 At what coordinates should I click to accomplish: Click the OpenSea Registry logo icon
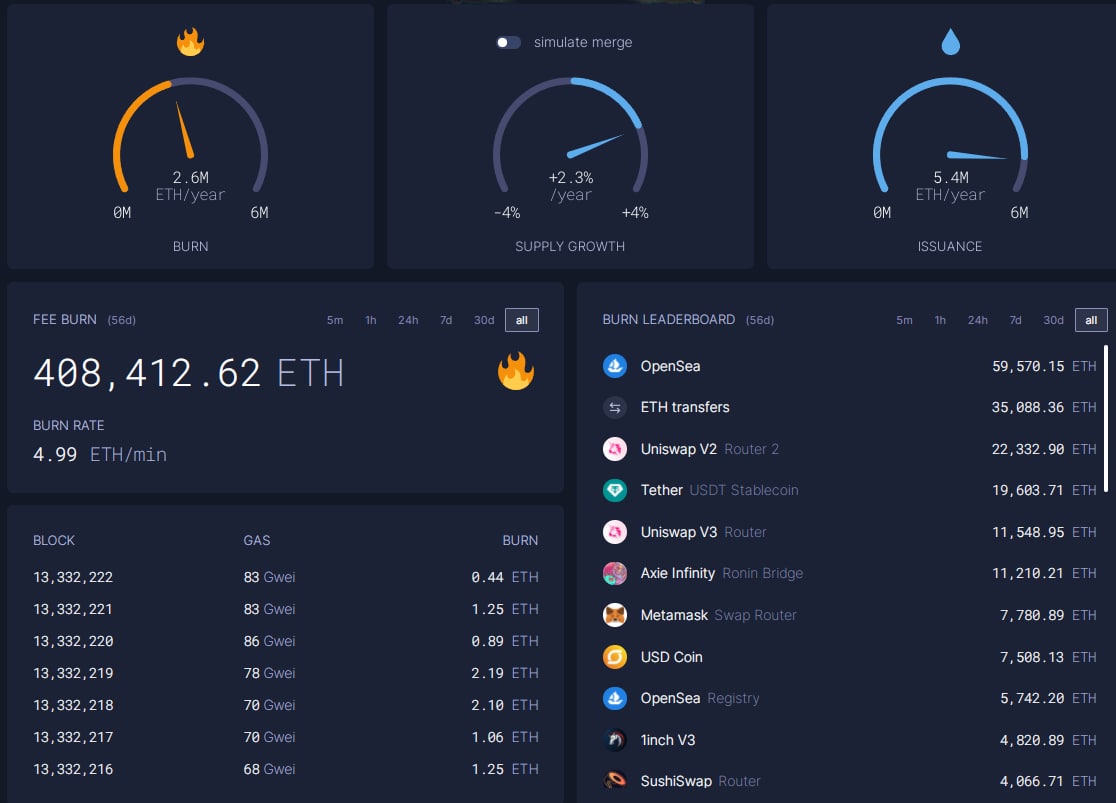[x=615, y=698]
